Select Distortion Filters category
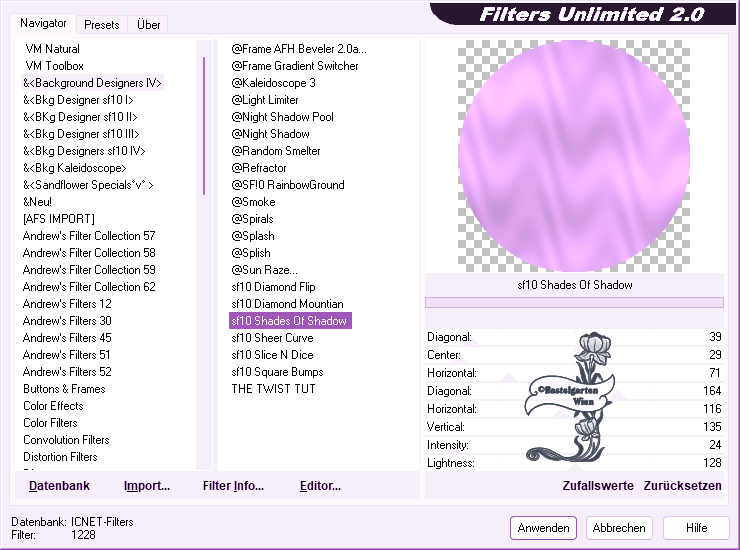 click(x=60, y=457)
